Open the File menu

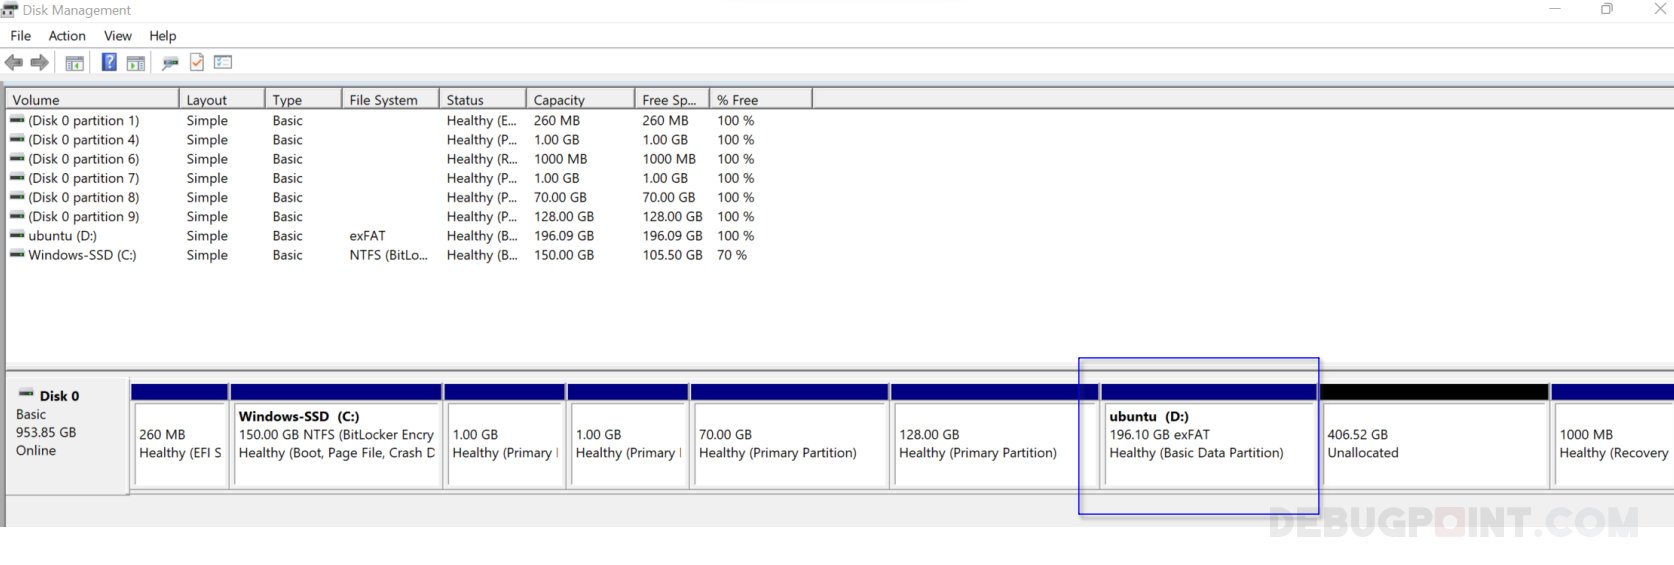click(21, 35)
